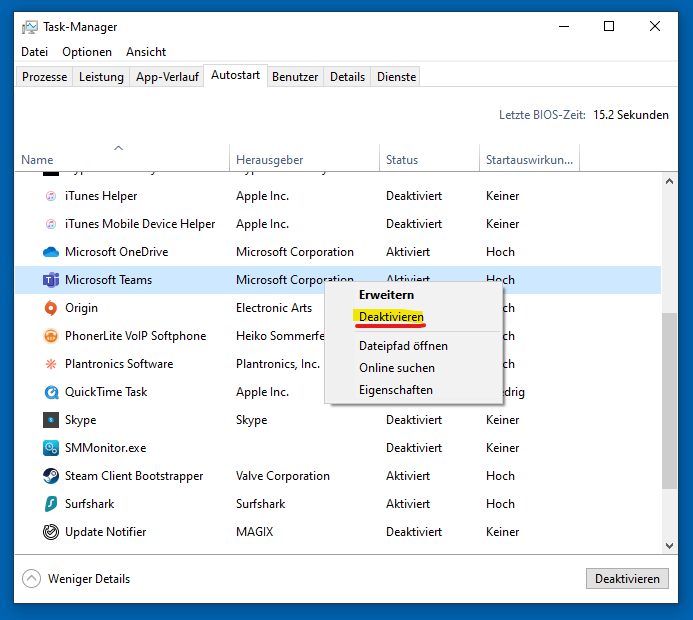Click the Task-Manager title bar icon

(30, 27)
